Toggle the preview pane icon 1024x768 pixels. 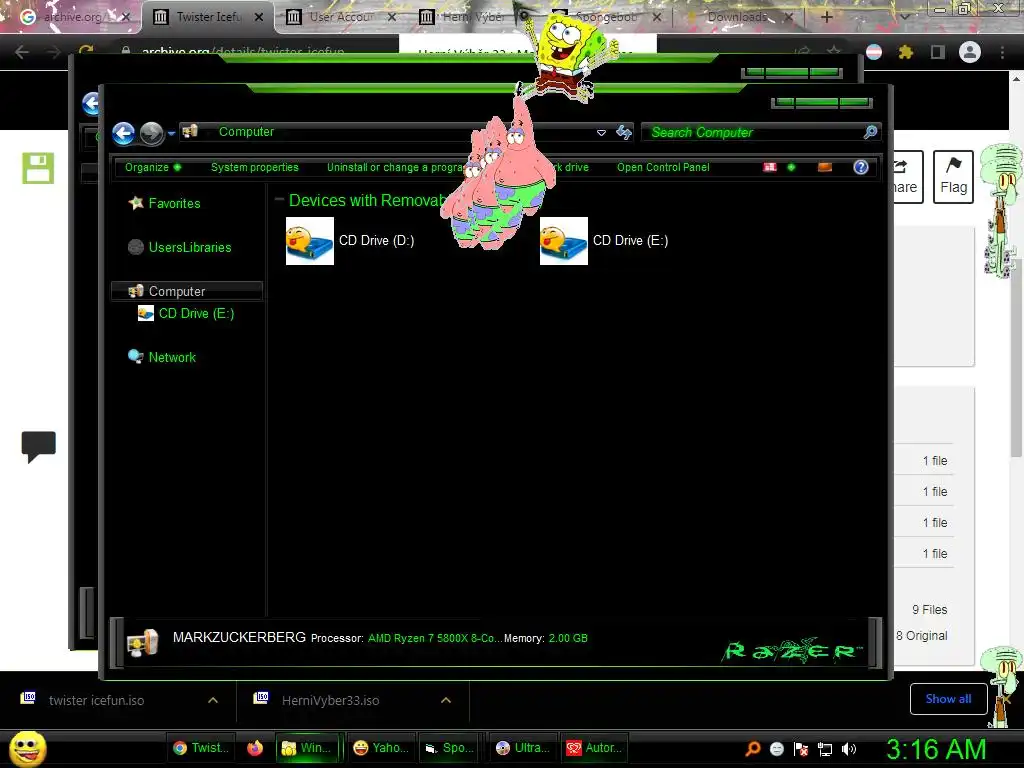825,167
